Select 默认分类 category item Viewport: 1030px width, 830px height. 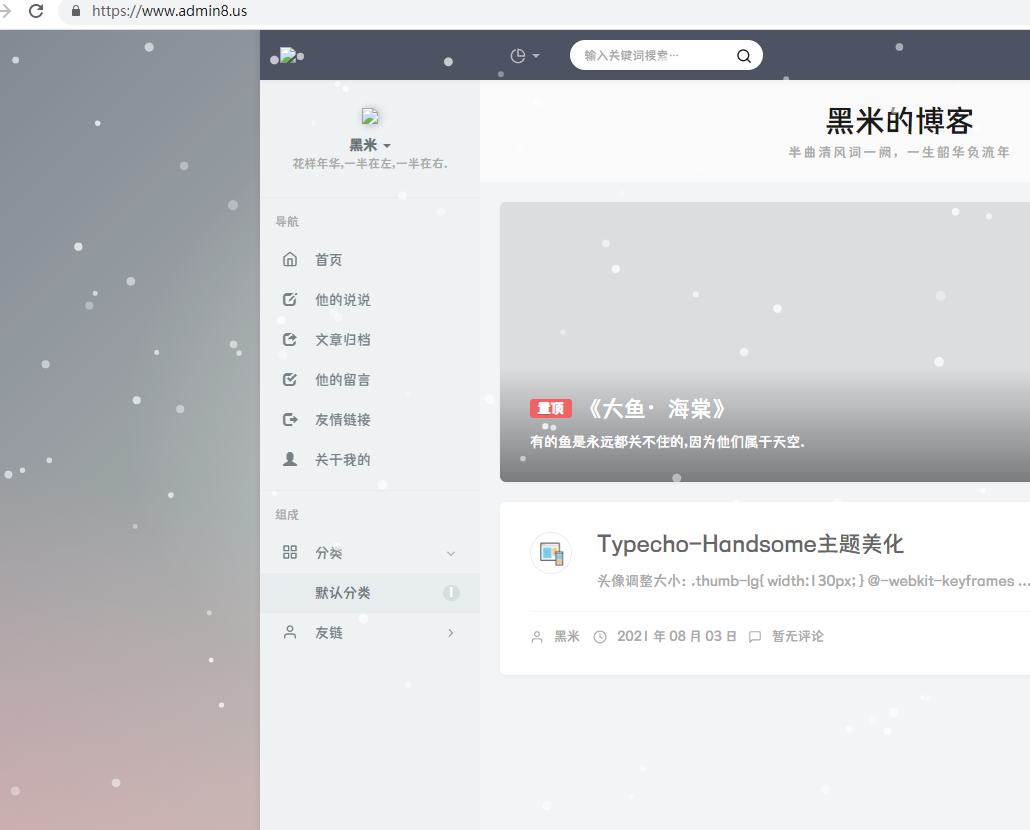pyautogui.click(x=343, y=593)
